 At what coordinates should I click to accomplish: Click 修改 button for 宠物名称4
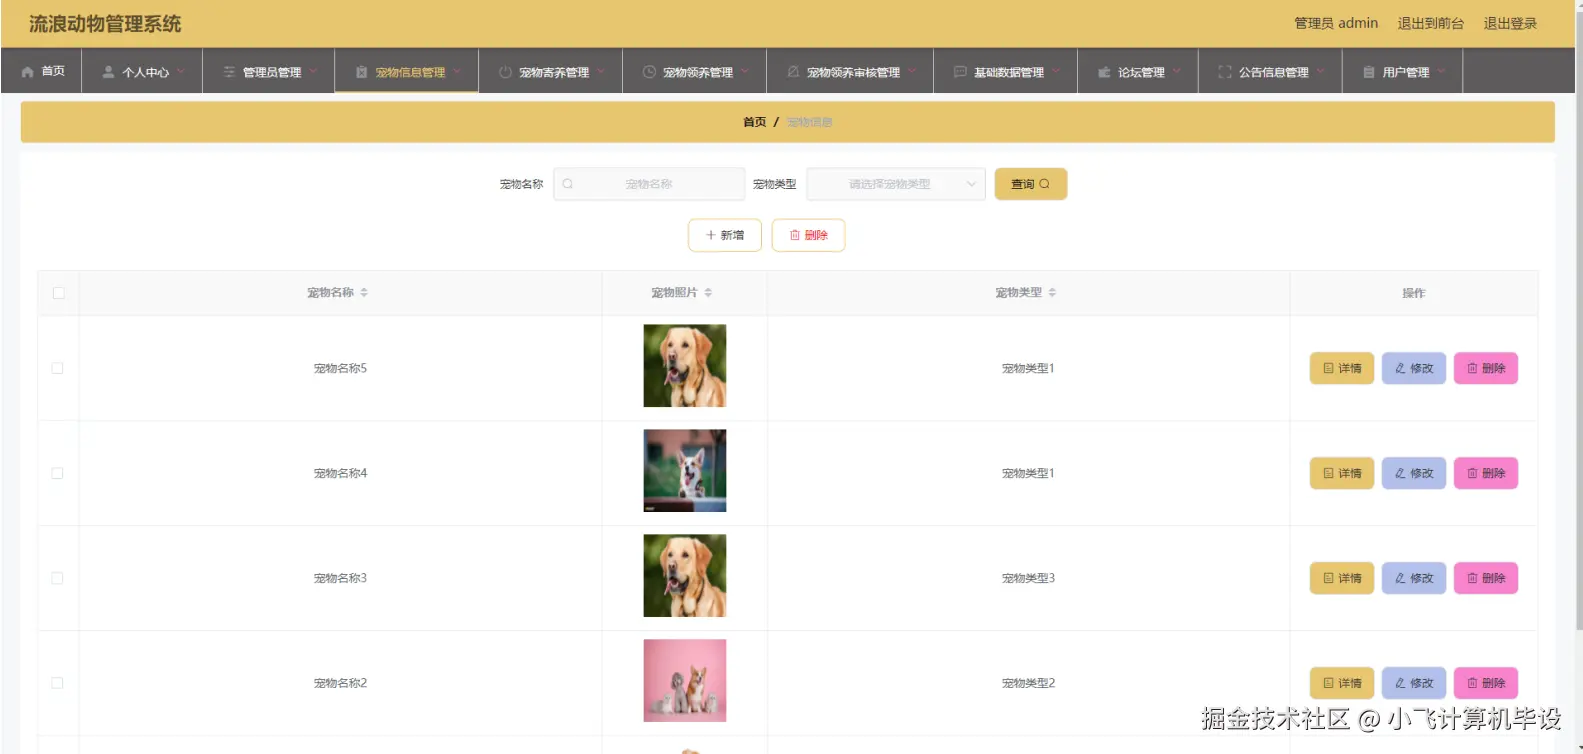(1414, 473)
